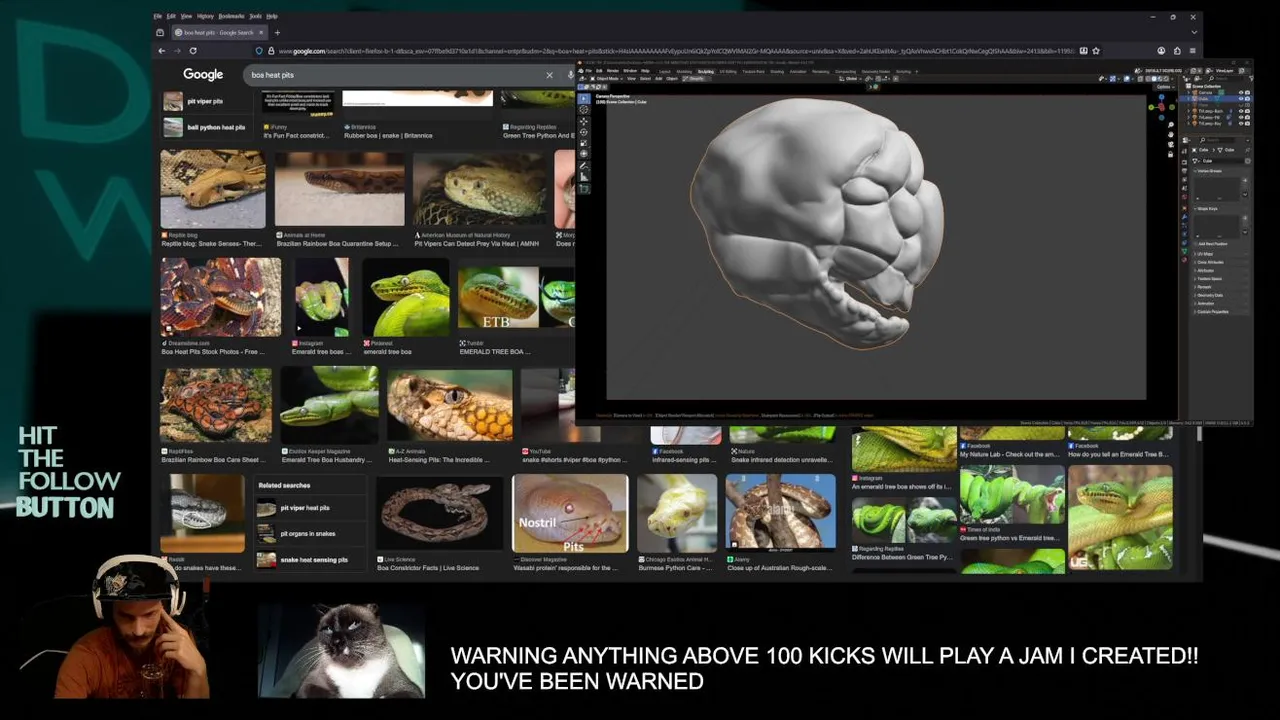Open the viewport Options dropdown
The image size is (1280, 720).
point(1166,87)
